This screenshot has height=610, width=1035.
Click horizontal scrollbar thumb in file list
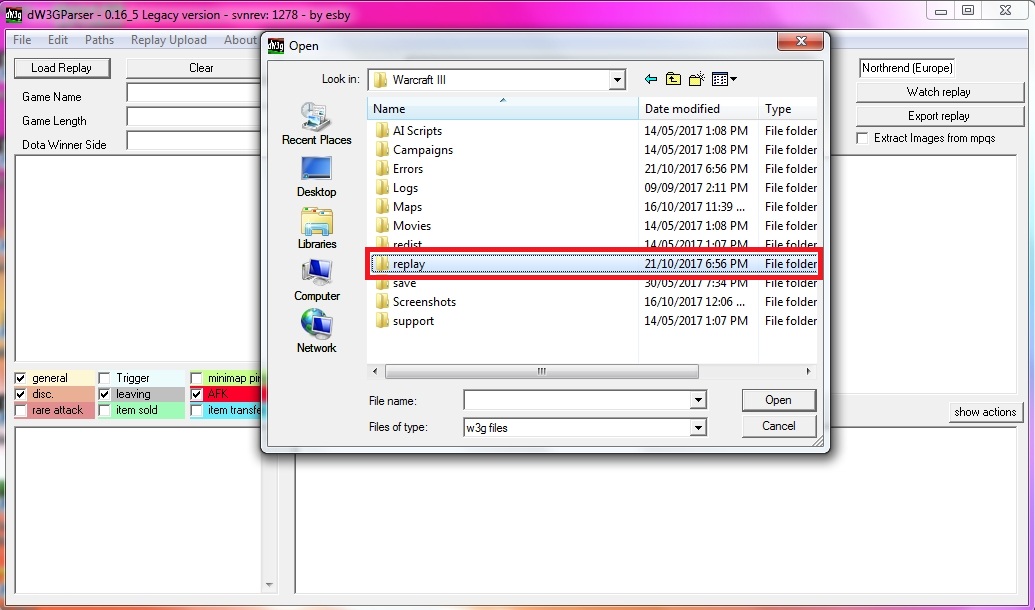tap(541, 372)
